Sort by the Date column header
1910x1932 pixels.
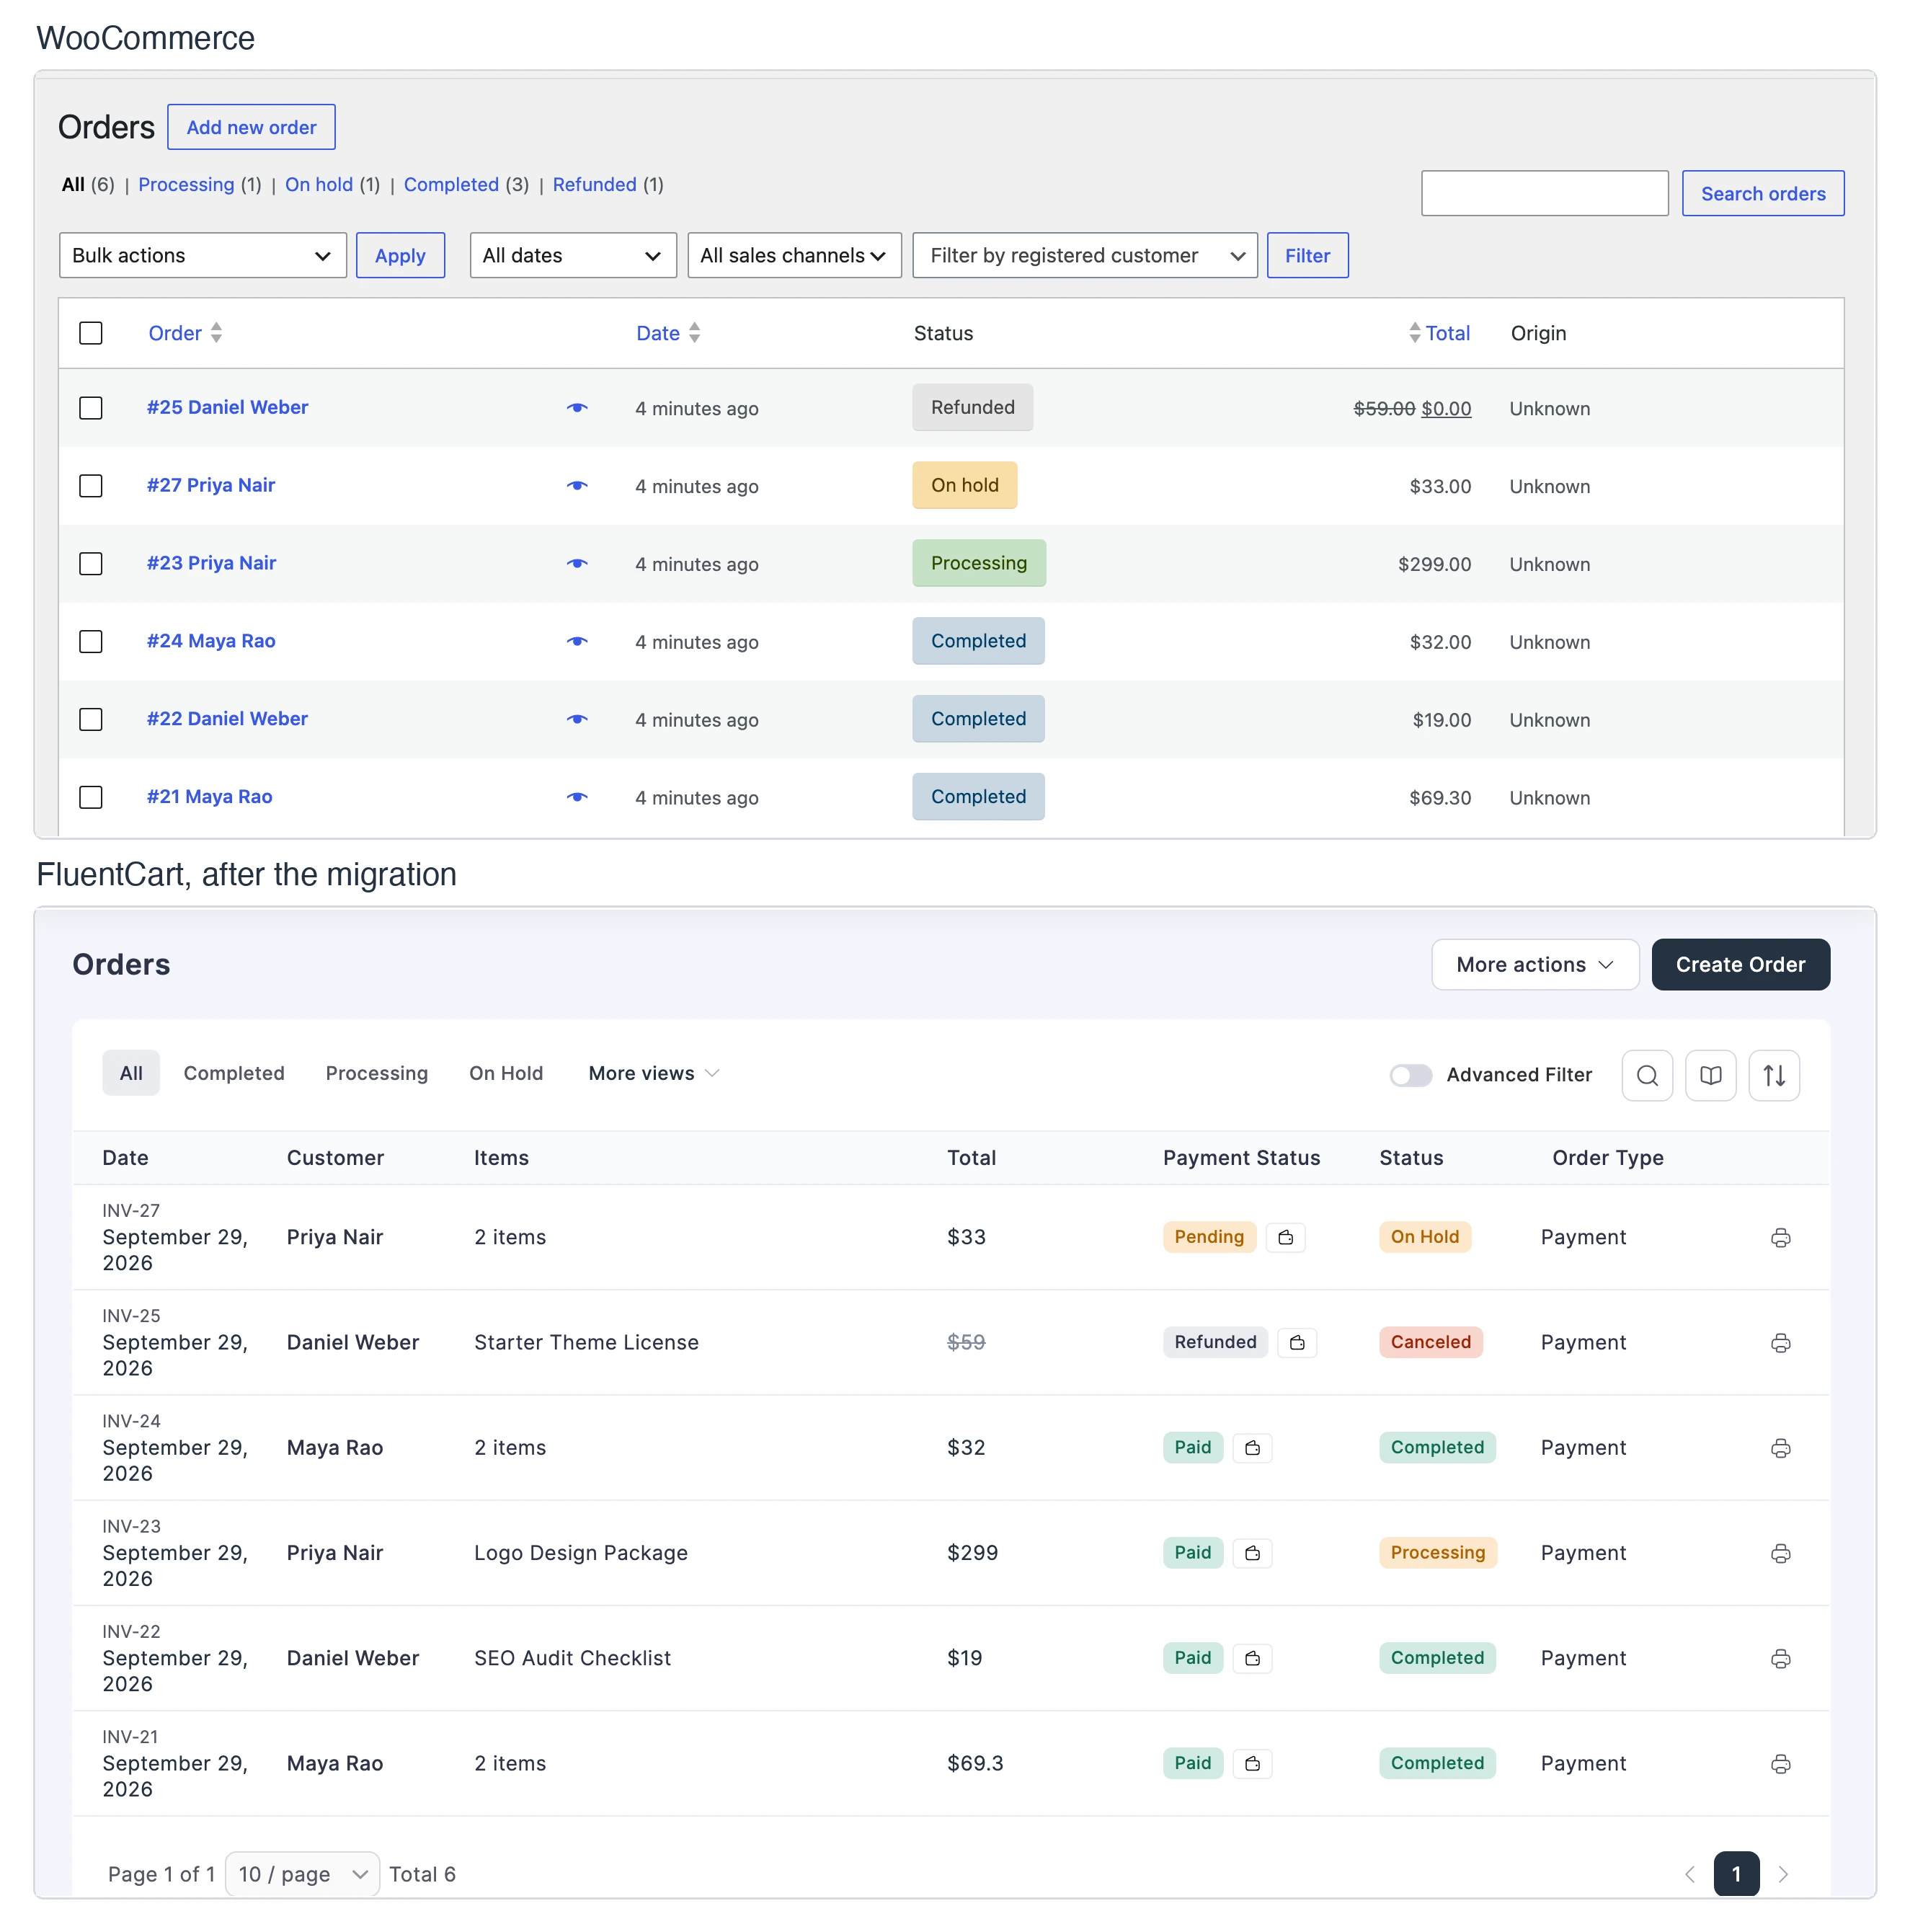[668, 333]
